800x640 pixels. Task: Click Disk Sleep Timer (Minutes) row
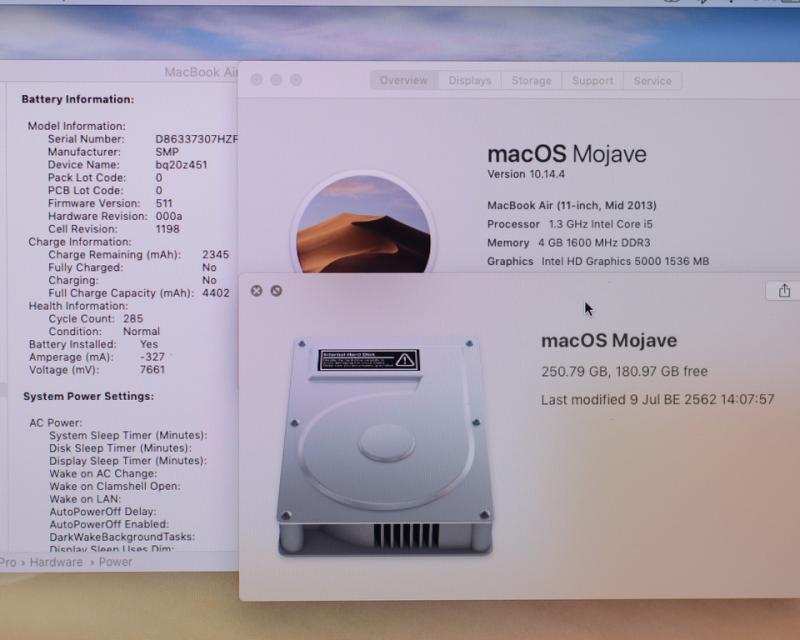(x=120, y=448)
